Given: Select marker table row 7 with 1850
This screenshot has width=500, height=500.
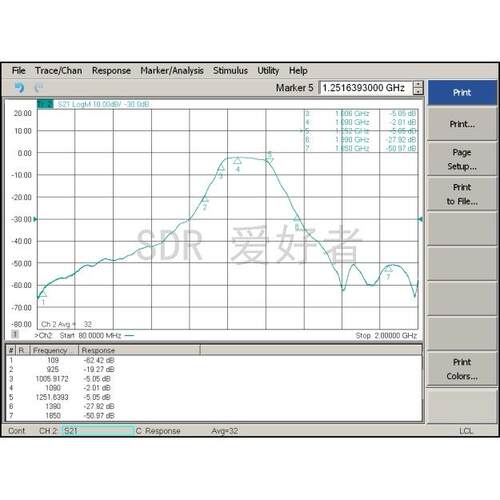Looking at the screenshot, I should click(x=213, y=416).
